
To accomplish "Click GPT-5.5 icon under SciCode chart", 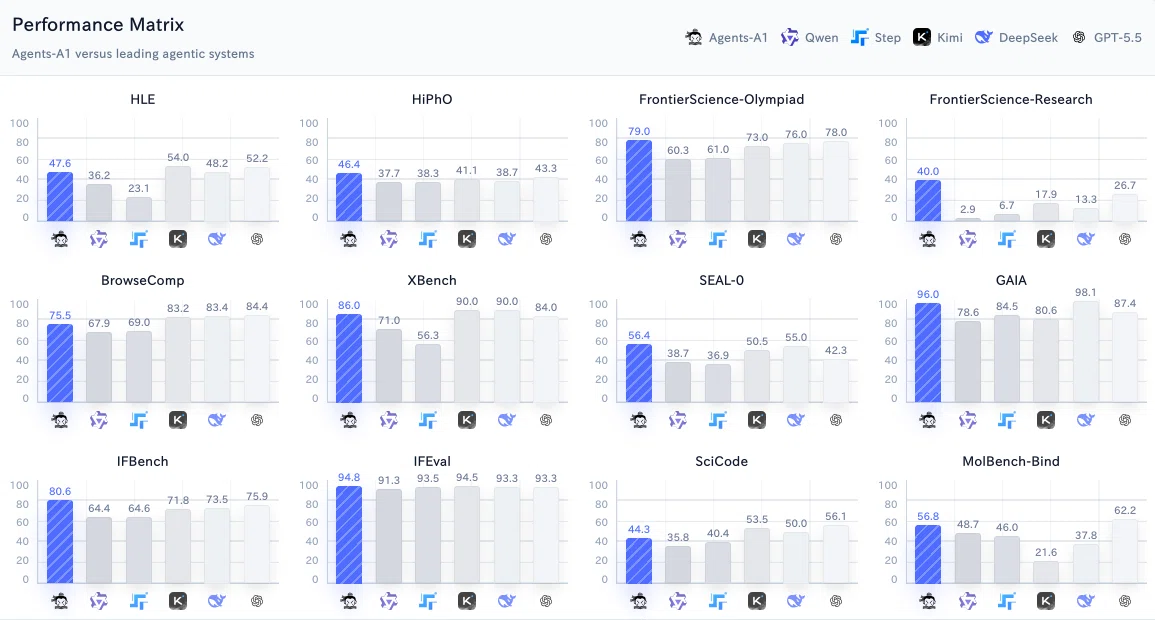I will pos(835,601).
